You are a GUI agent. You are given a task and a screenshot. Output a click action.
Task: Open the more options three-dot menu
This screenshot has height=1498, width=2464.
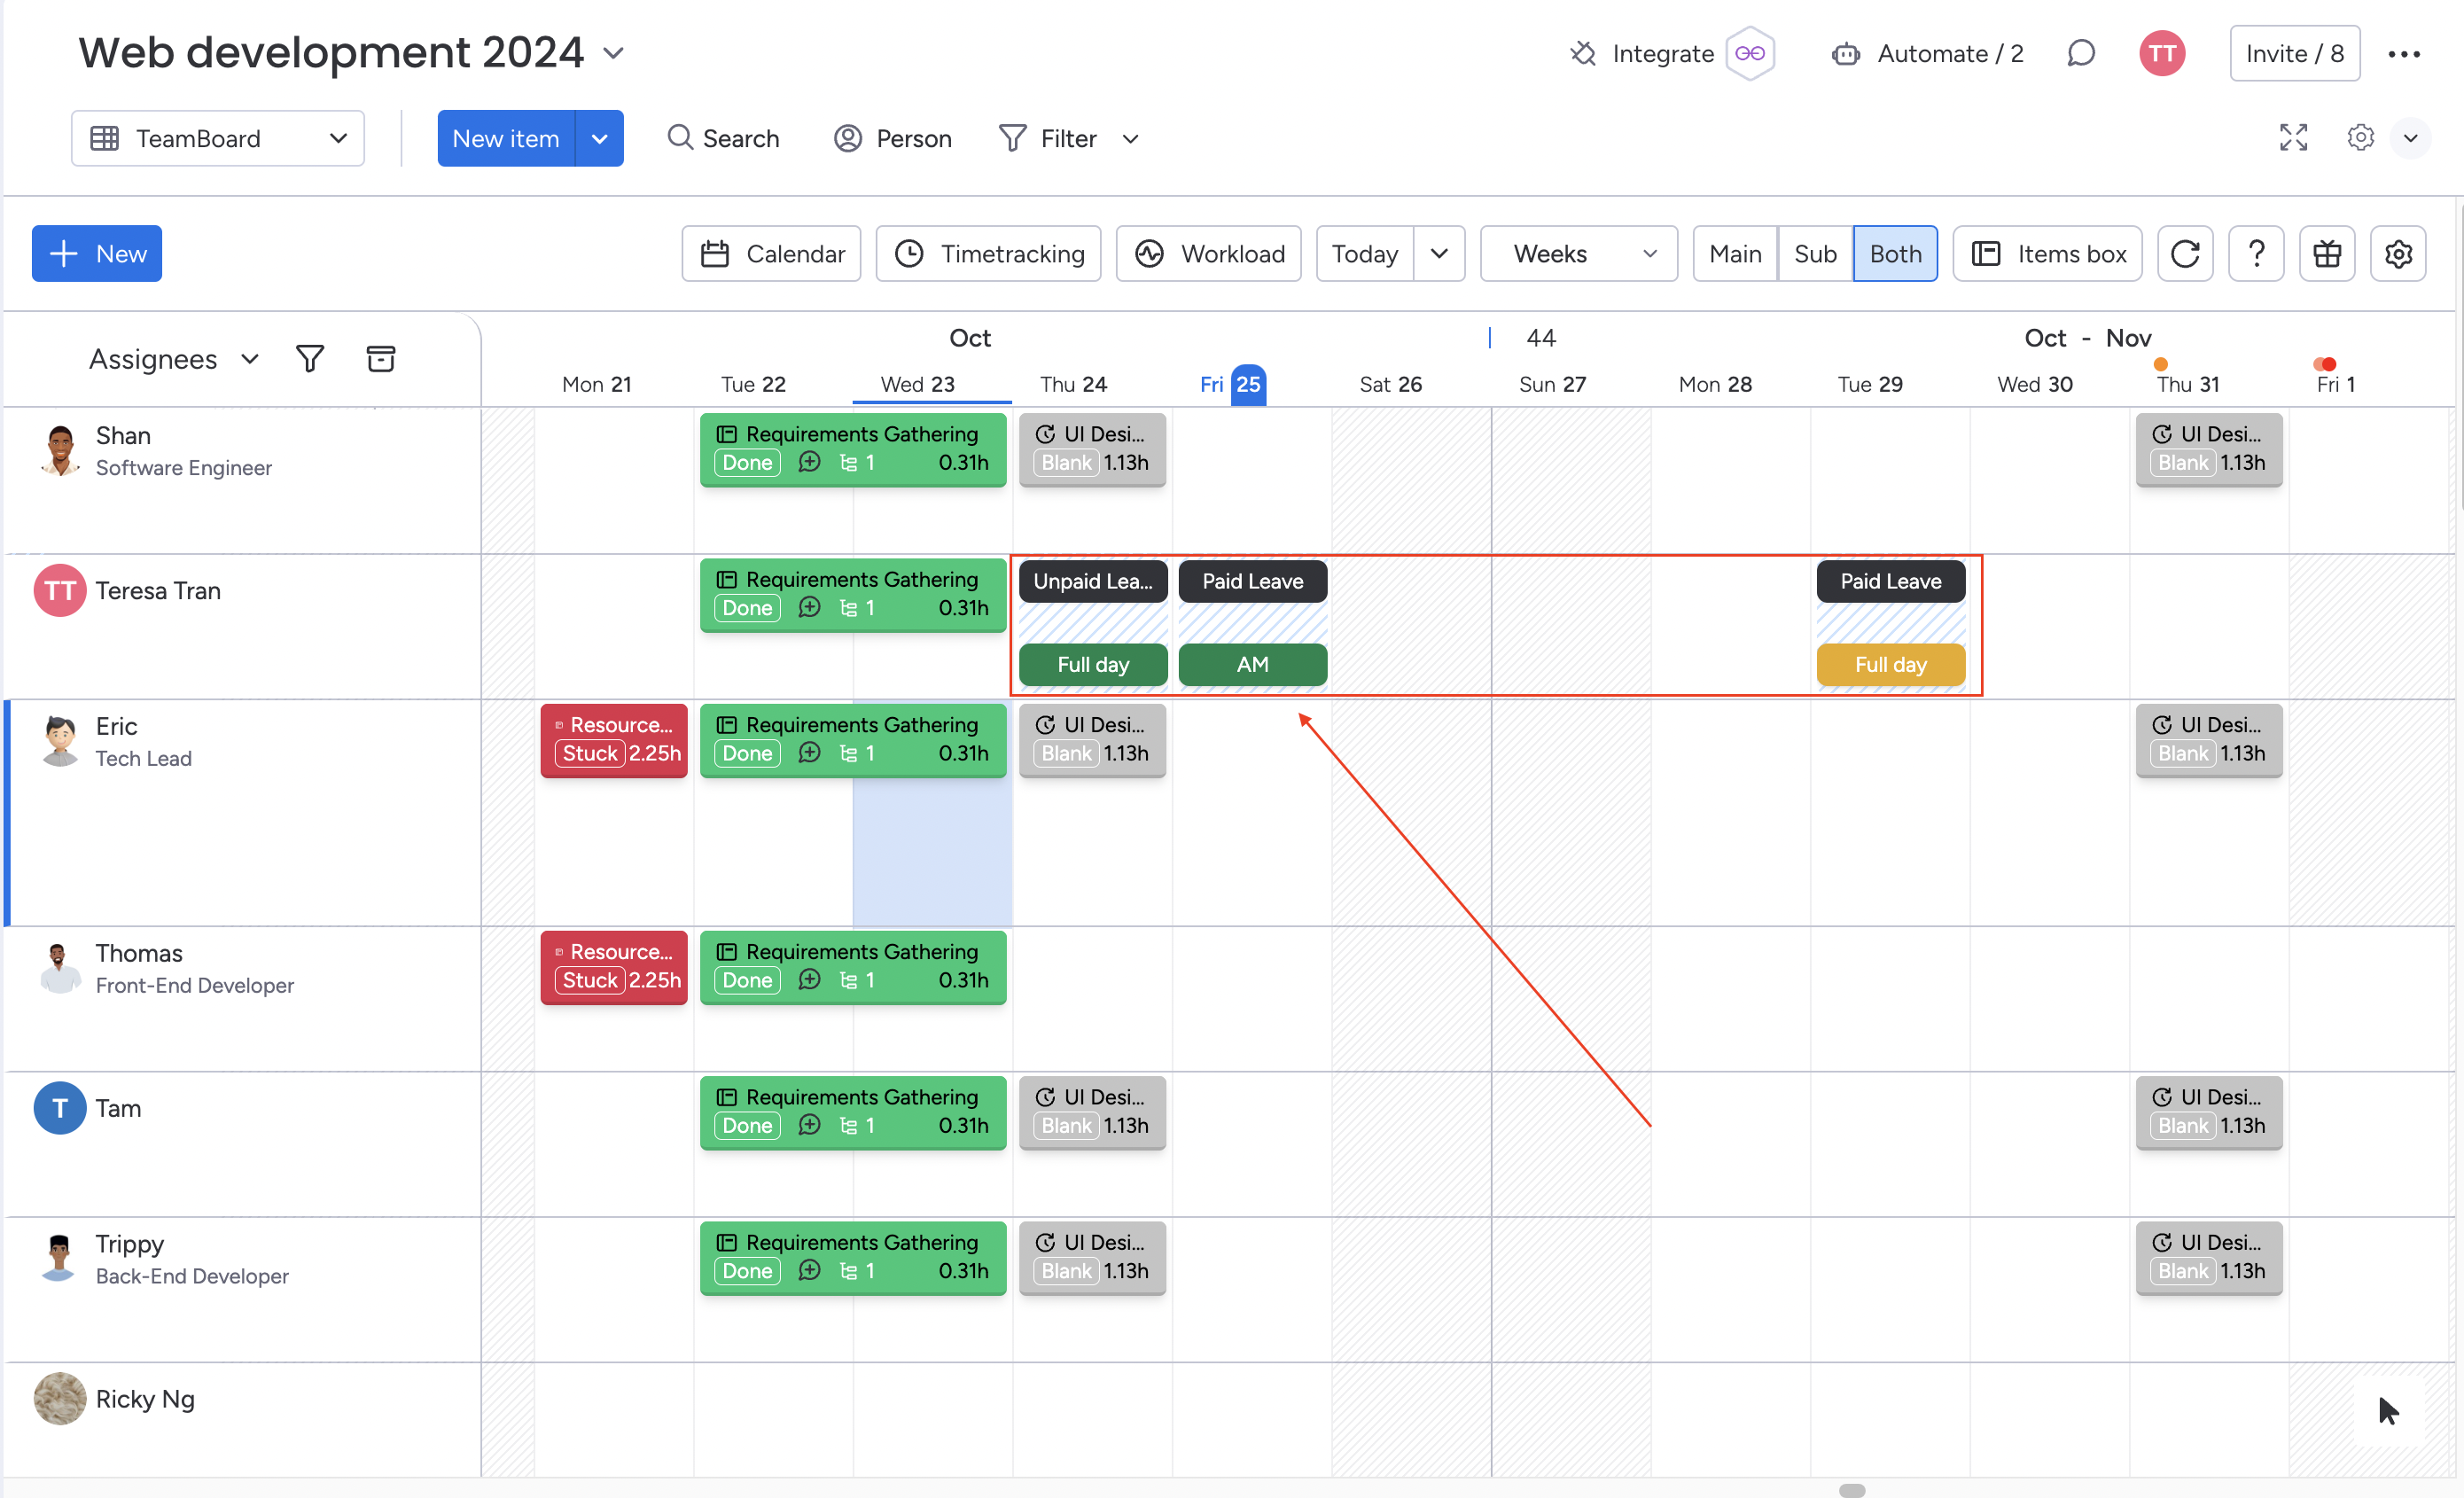coord(2405,53)
